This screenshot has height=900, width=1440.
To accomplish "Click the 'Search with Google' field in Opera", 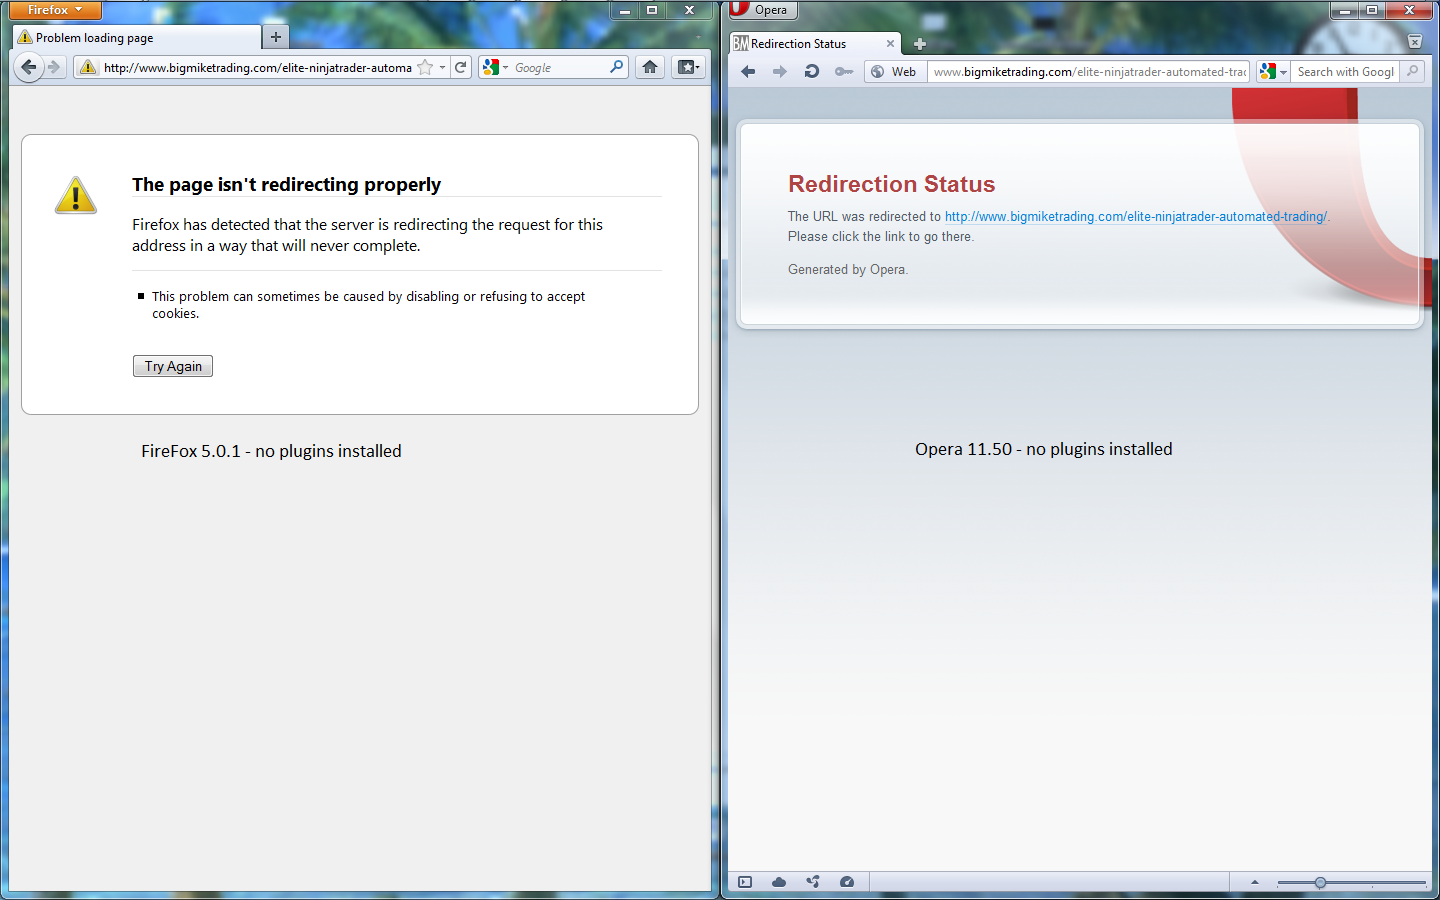I will (x=1345, y=71).
